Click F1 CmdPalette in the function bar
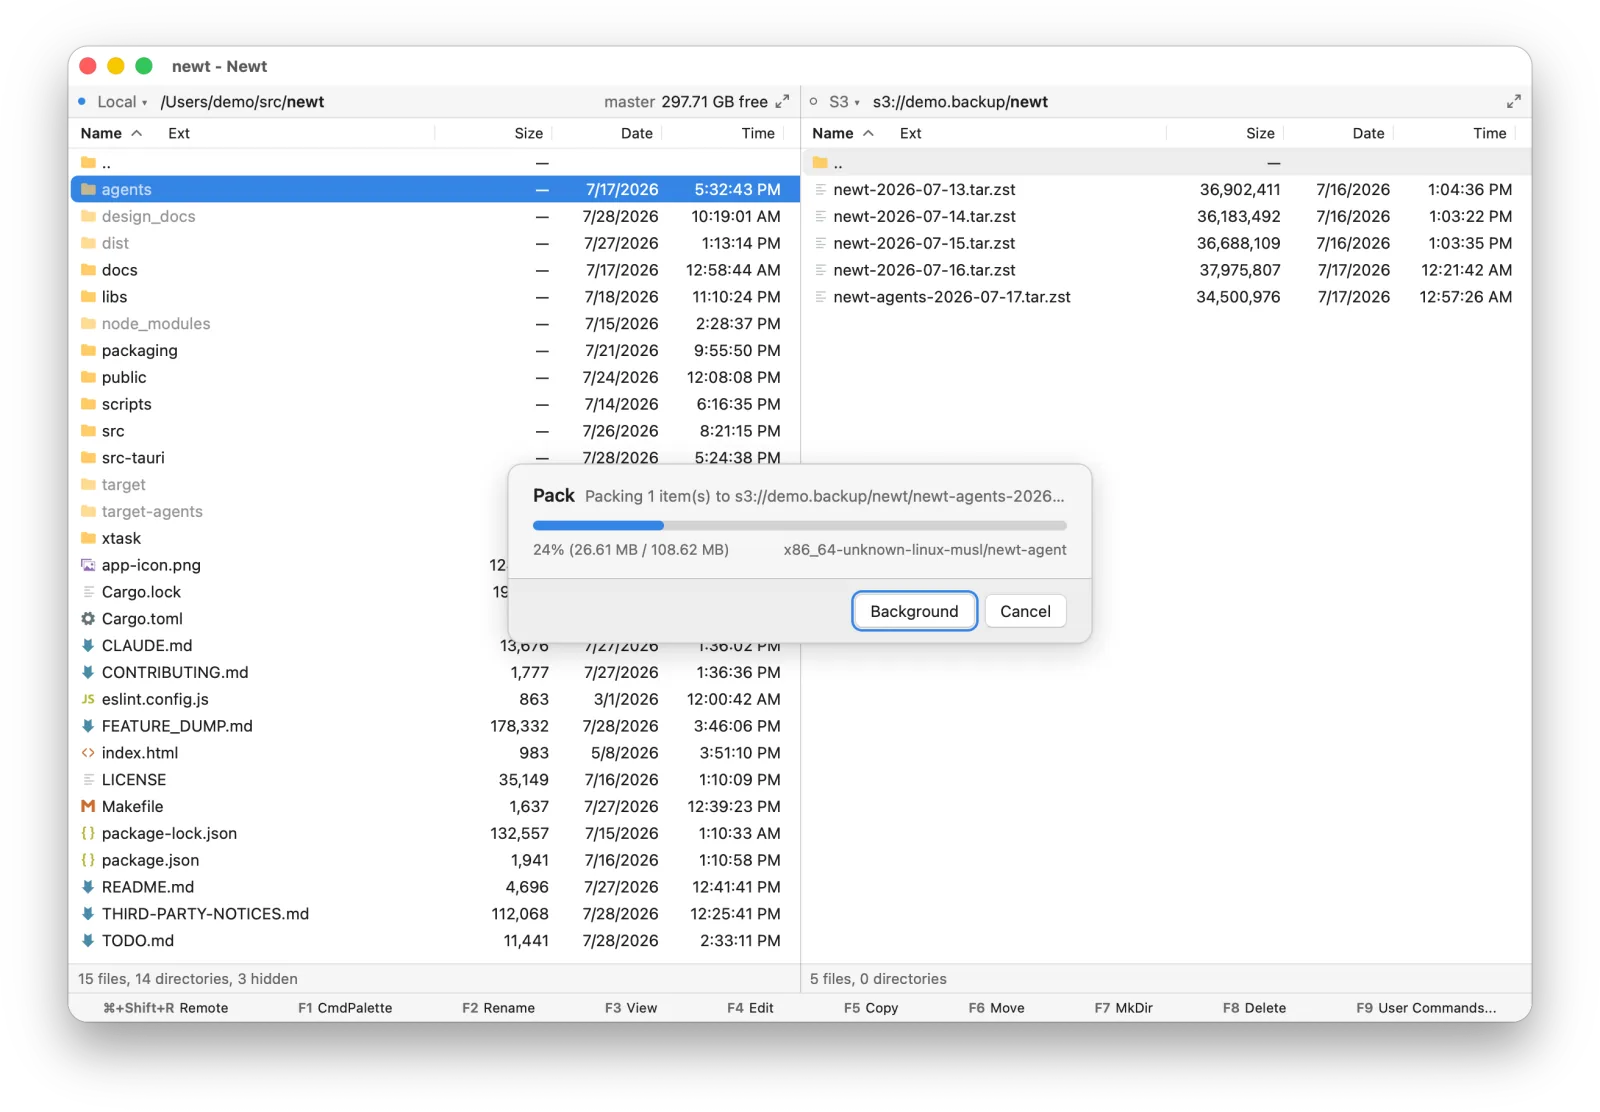1600x1112 pixels. click(345, 1008)
